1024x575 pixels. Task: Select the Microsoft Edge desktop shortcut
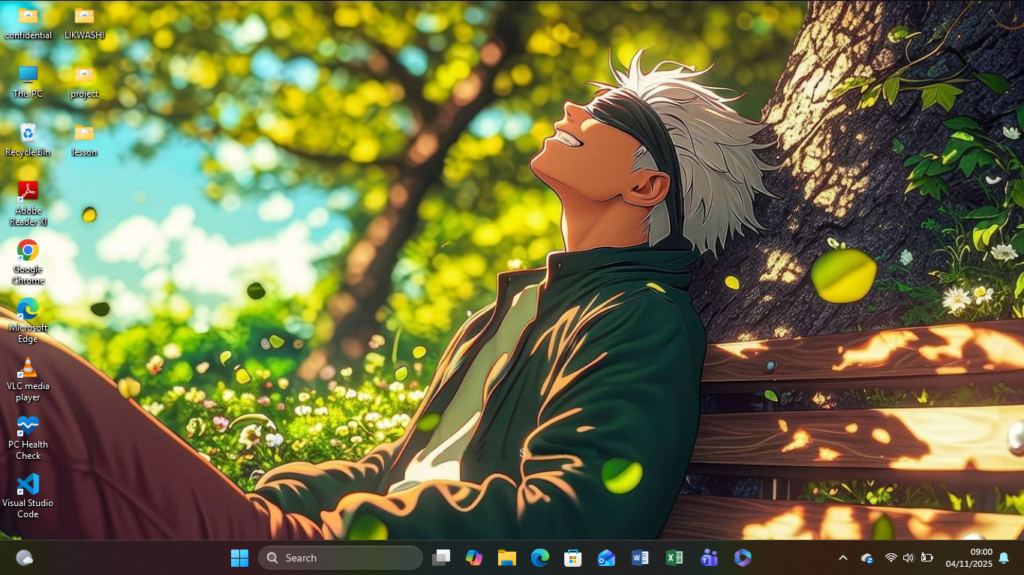tap(27, 320)
